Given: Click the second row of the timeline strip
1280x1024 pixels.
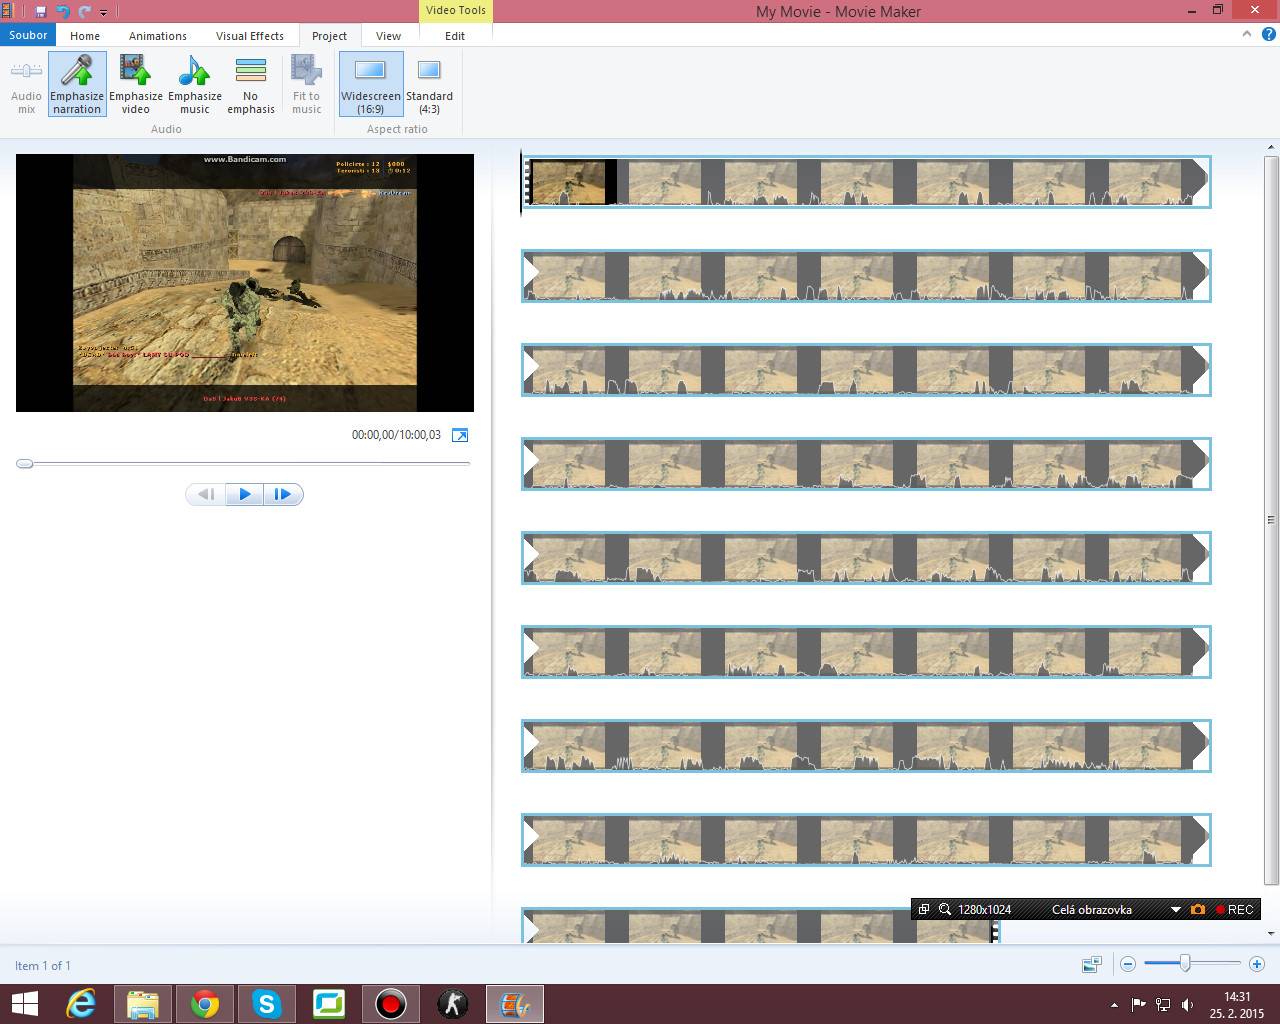Looking at the screenshot, I should [866, 276].
